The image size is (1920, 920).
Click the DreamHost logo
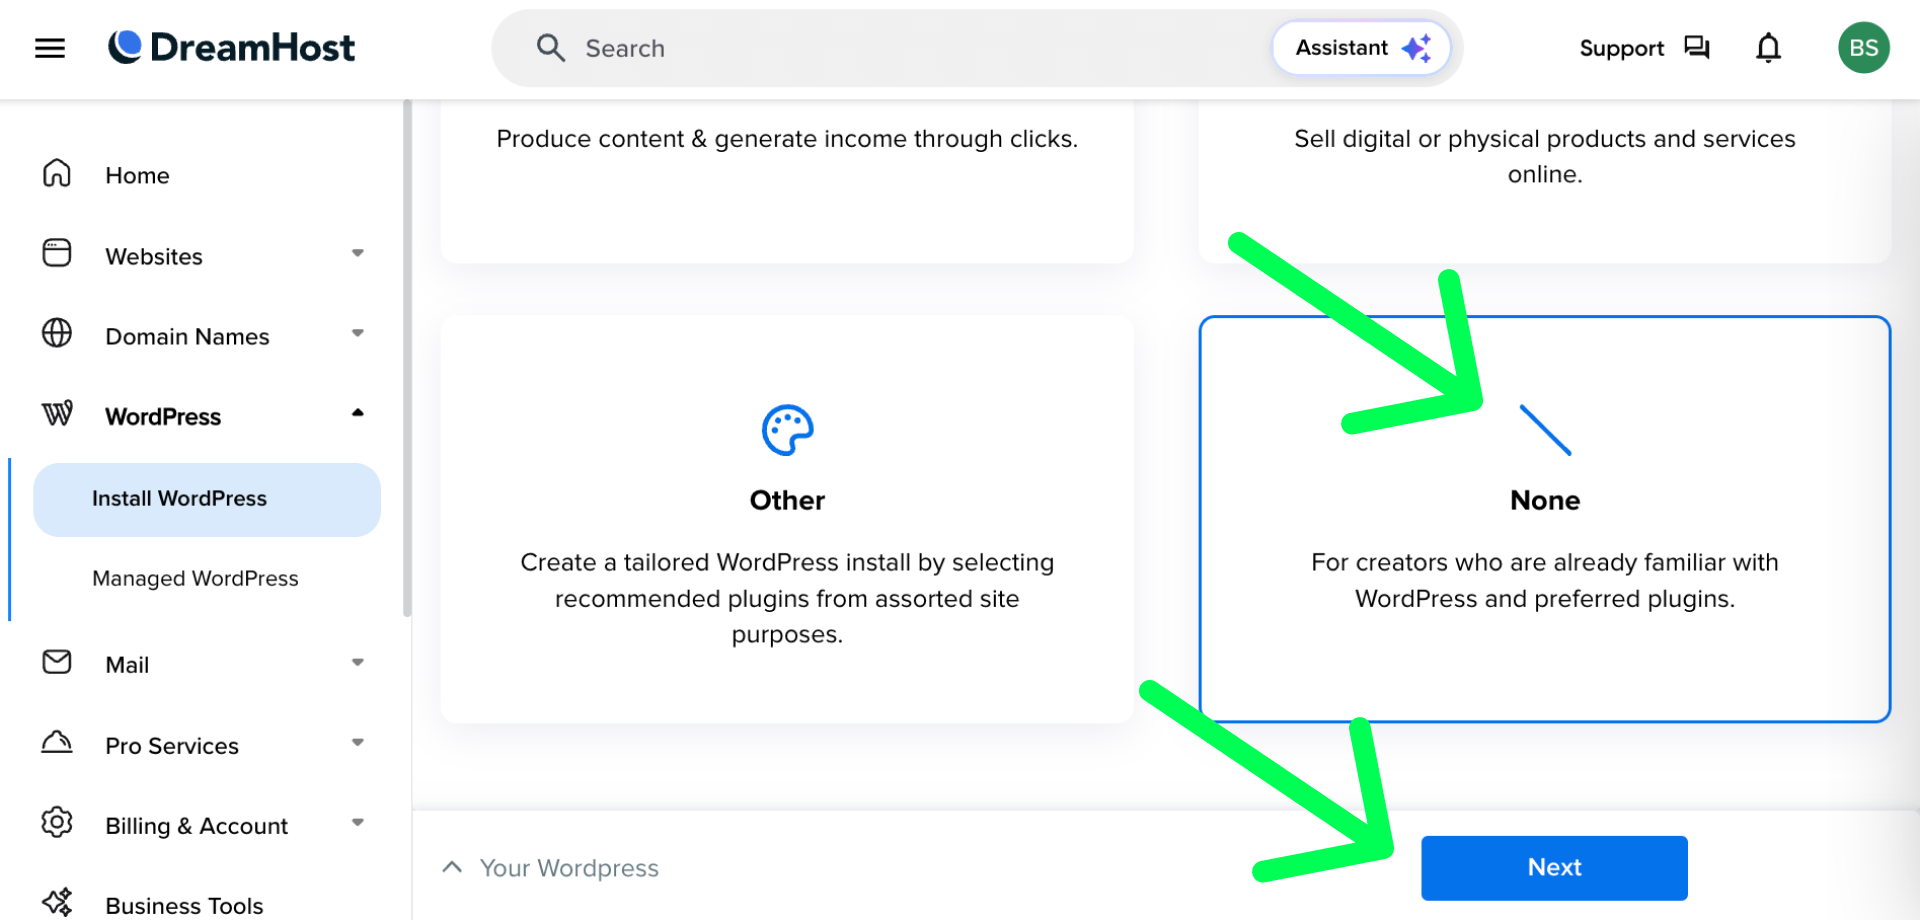(231, 47)
